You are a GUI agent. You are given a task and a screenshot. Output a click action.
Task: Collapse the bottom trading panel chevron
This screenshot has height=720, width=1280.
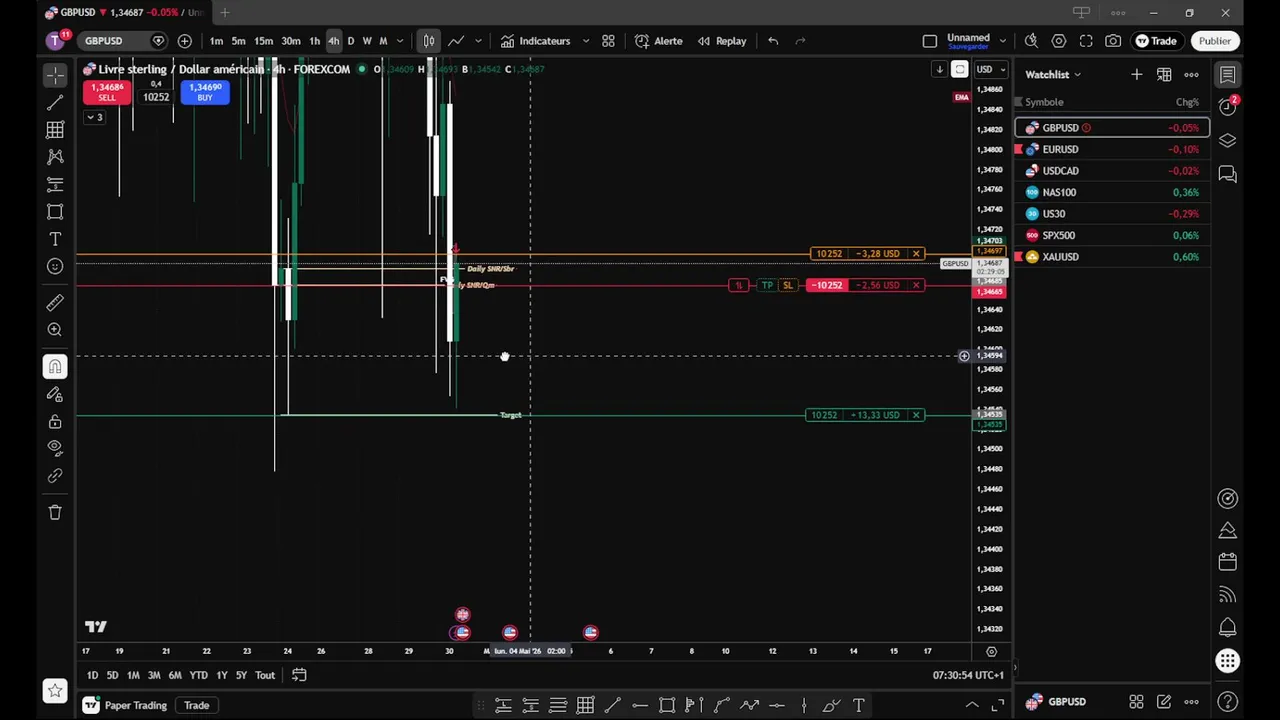click(972, 705)
